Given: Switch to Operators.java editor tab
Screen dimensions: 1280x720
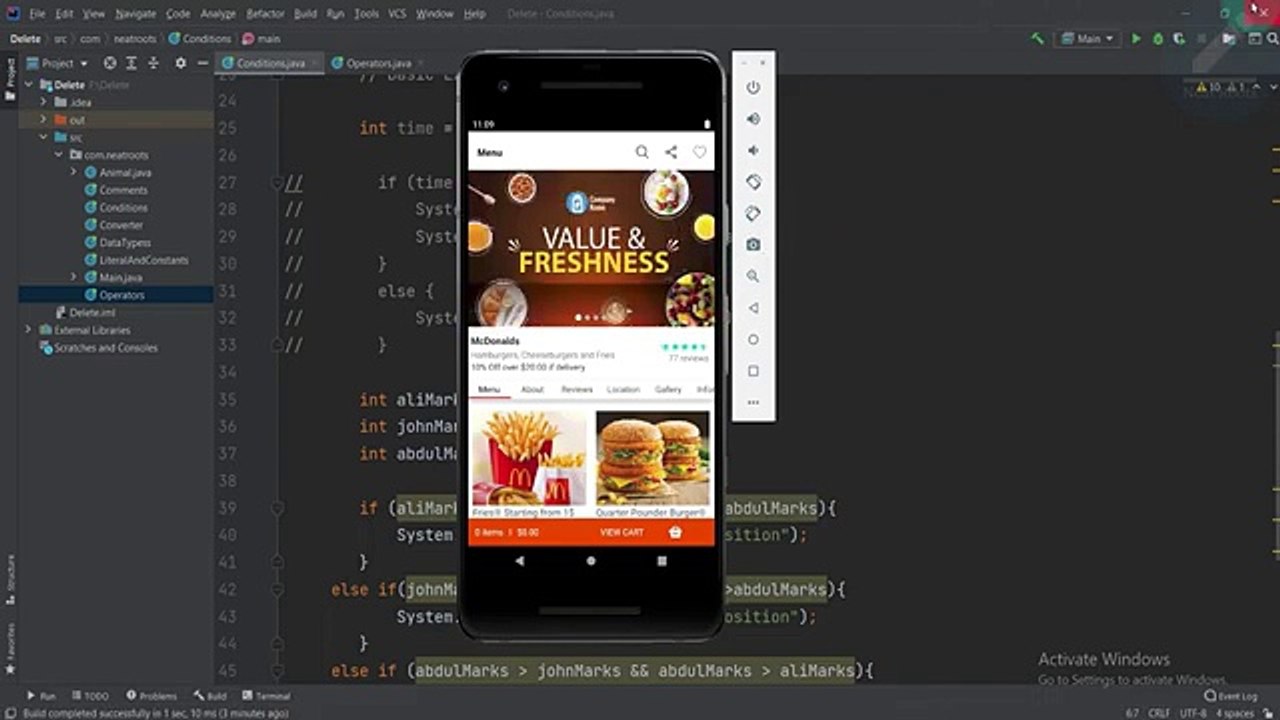Looking at the screenshot, I should click(x=378, y=63).
